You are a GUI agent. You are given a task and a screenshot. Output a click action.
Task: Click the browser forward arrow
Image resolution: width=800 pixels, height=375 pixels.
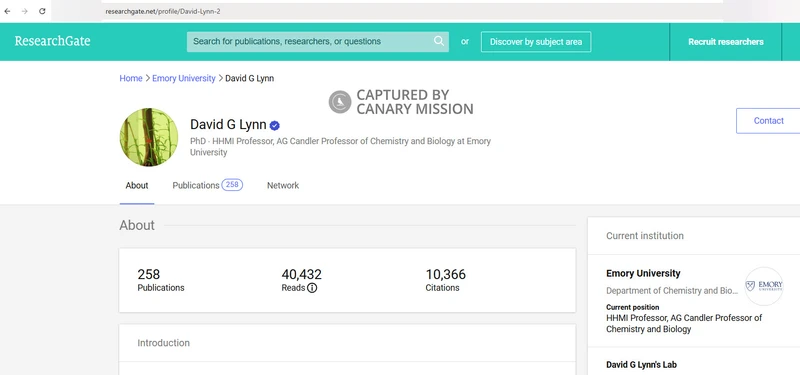[x=24, y=11]
